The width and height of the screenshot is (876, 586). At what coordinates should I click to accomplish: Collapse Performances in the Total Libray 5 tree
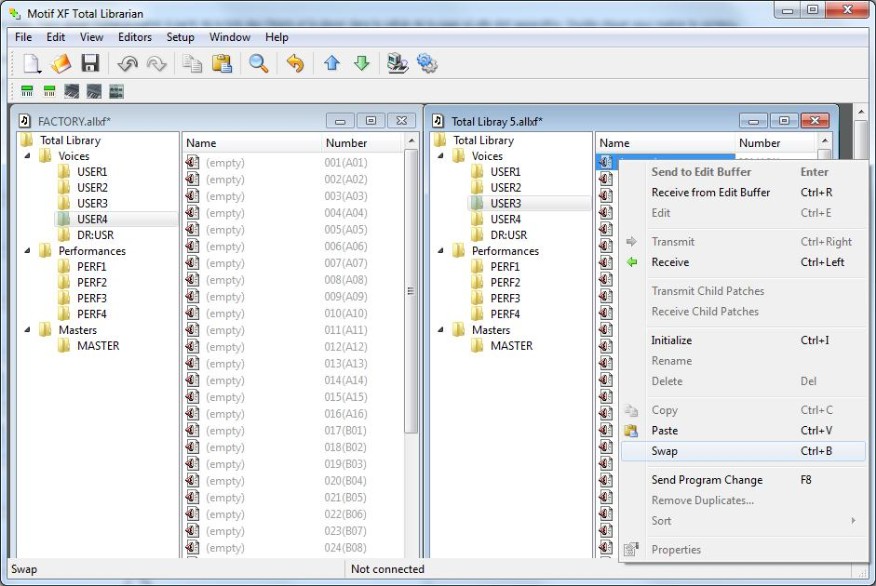[x=441, y=251]
